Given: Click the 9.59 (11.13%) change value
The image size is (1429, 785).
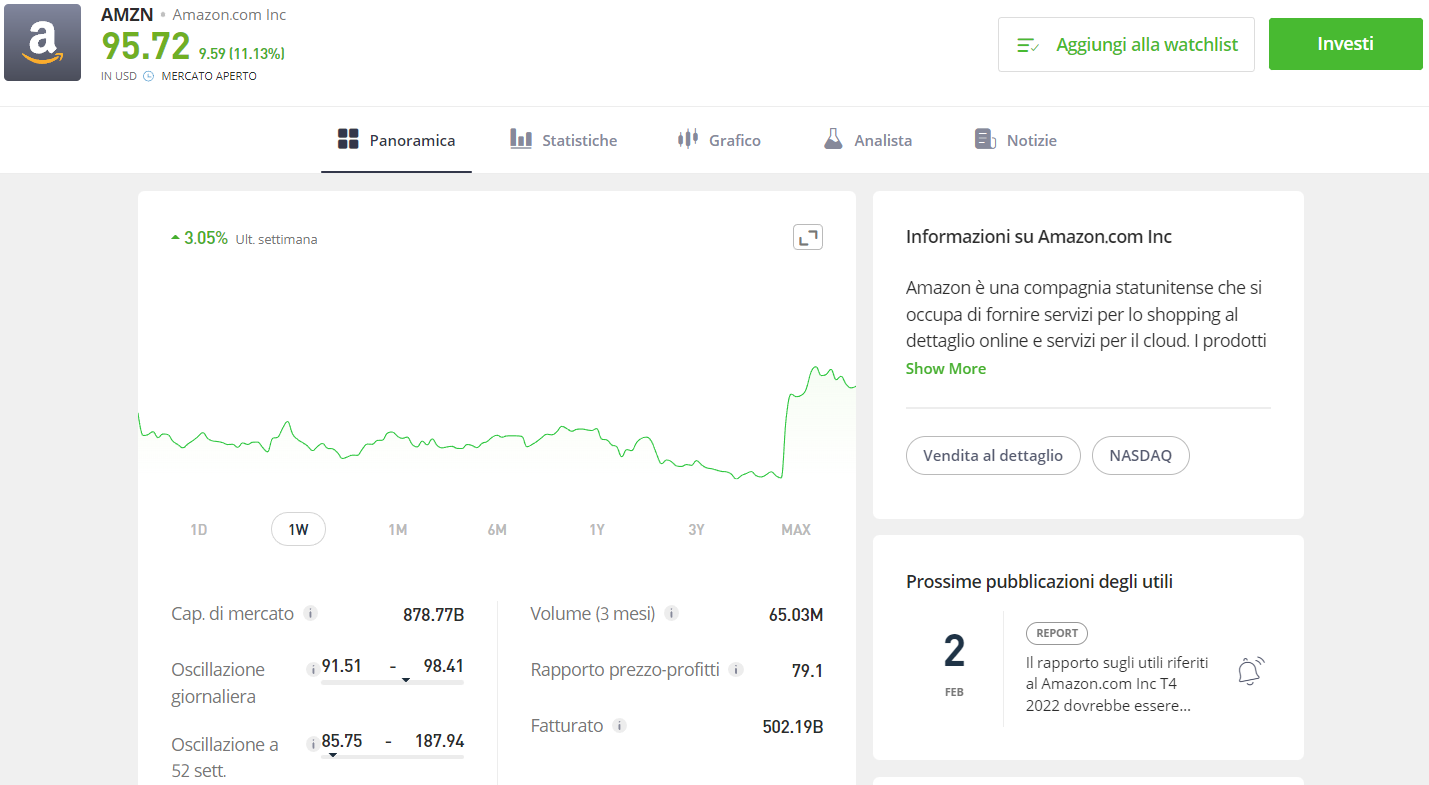Looking at the screenshot, I should pos(242,54).
